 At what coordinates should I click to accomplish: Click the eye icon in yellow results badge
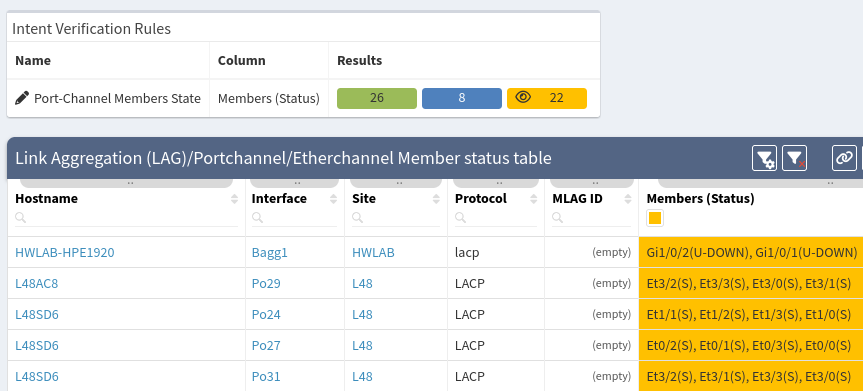(523, 98)
